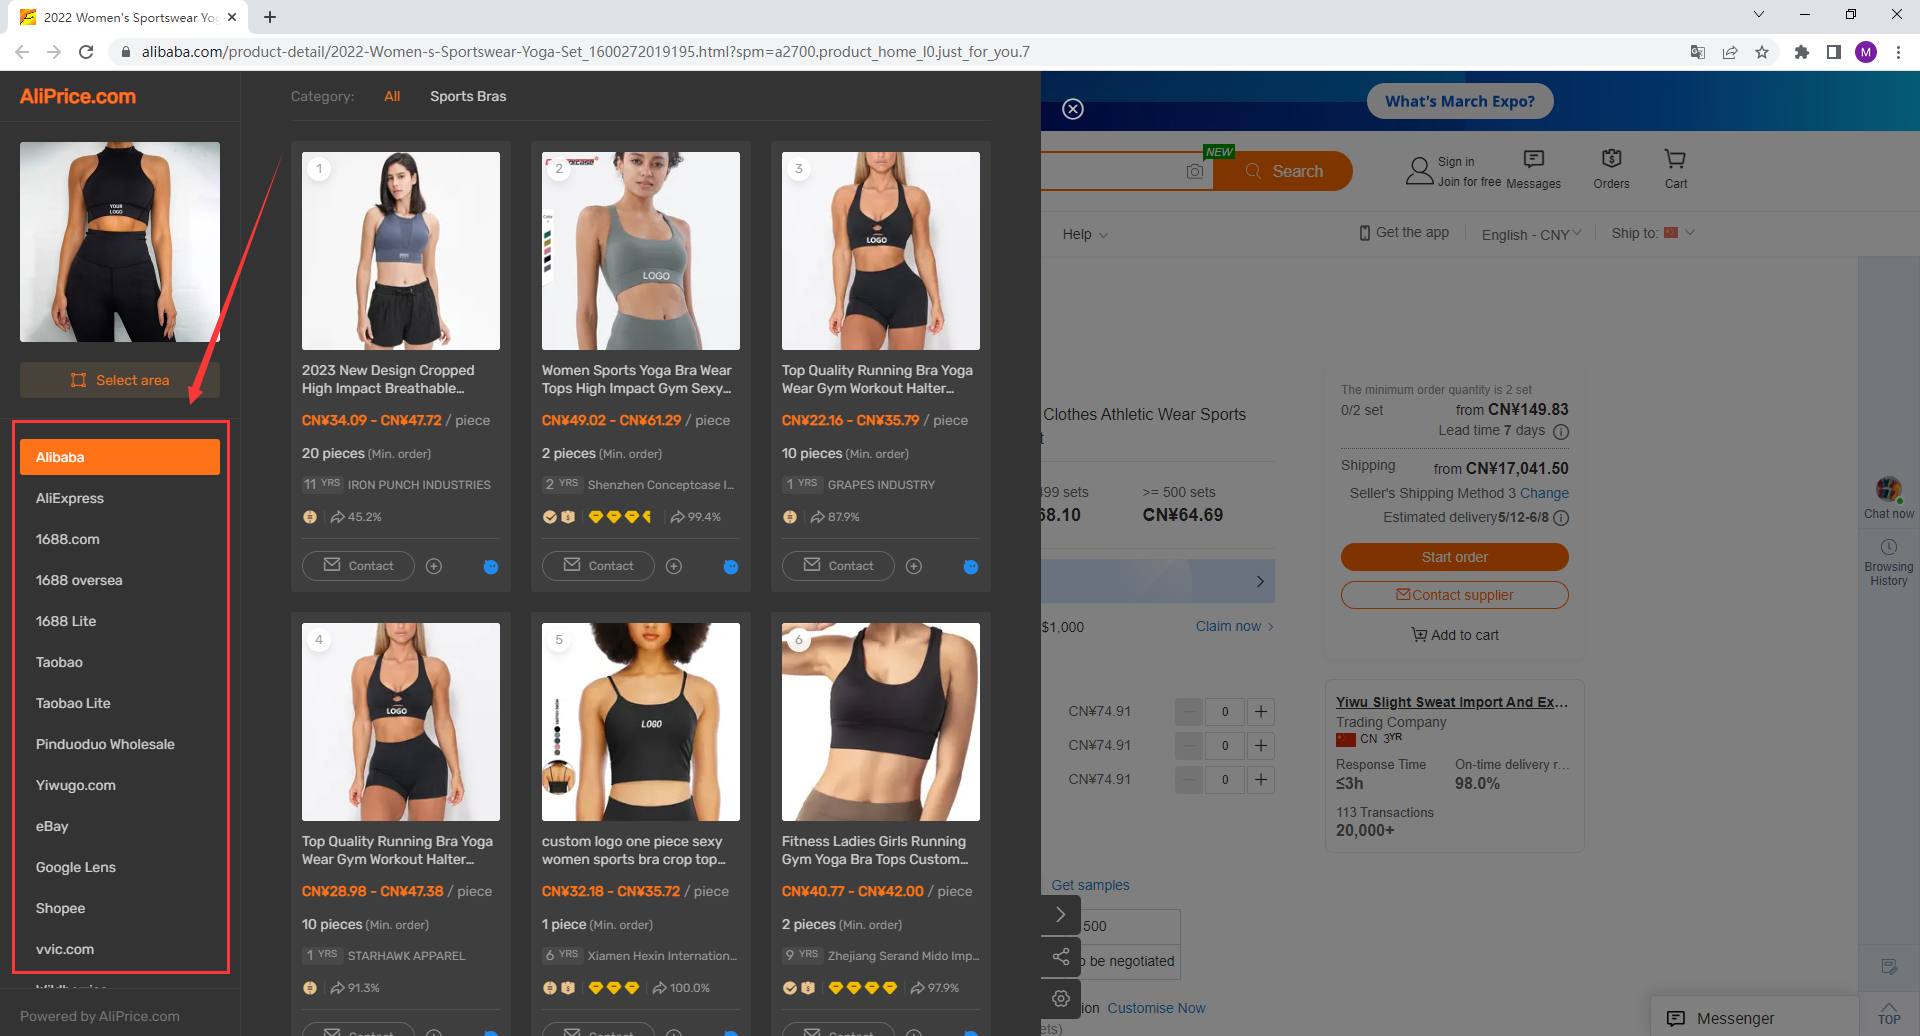Toggle Chrome side panel icon
Screen dimensions: 1920x1036
[x=1834, y=52]
